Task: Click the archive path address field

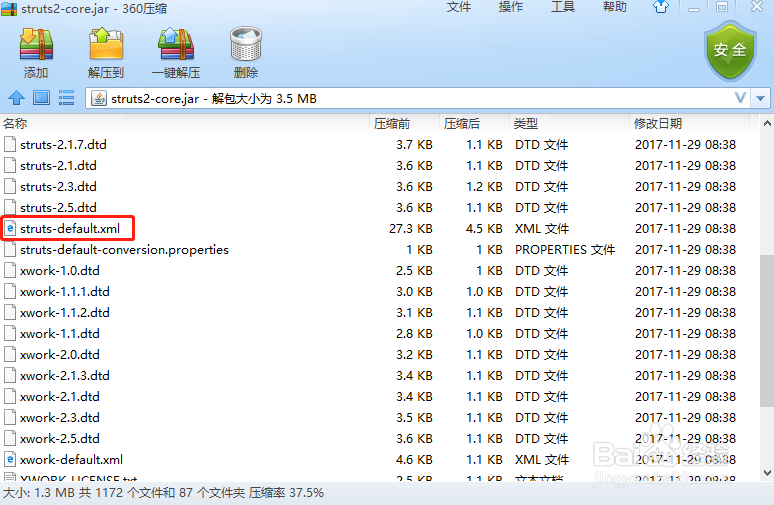Action: 418,98
